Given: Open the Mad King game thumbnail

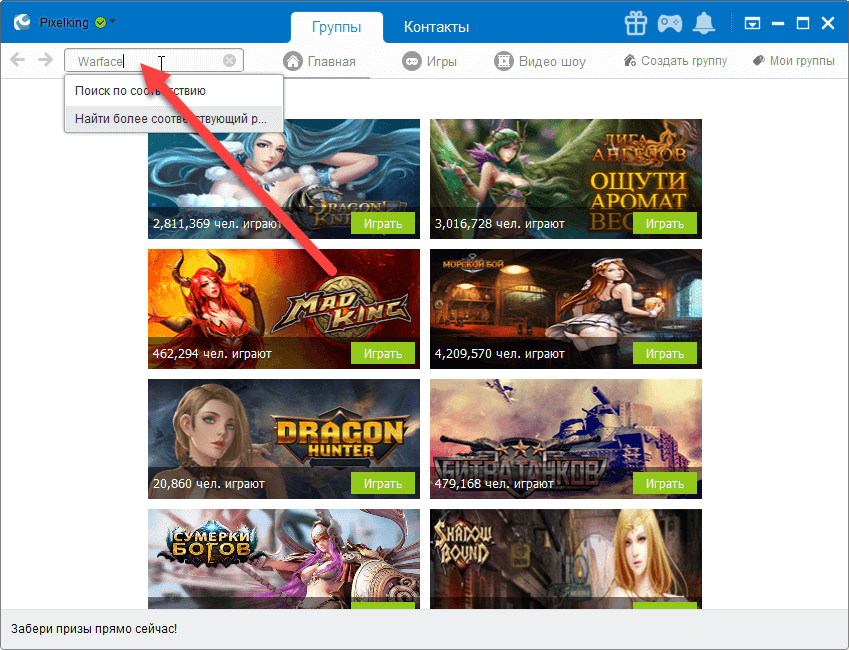Looking at the screenshot, I should (x=284, y=309).
